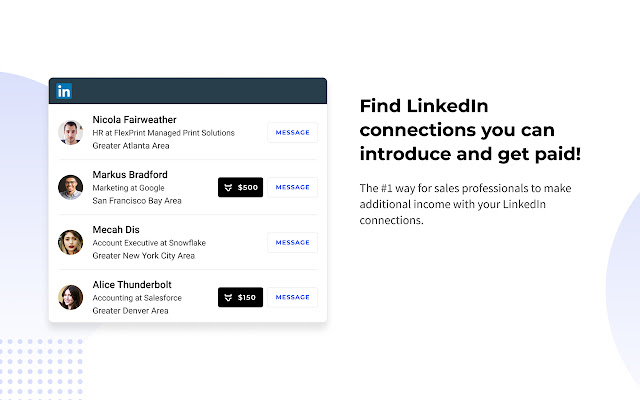Viewport: 640px width, 400px height.
Task: Click the $150 reward badge
Action: [240, 297]
